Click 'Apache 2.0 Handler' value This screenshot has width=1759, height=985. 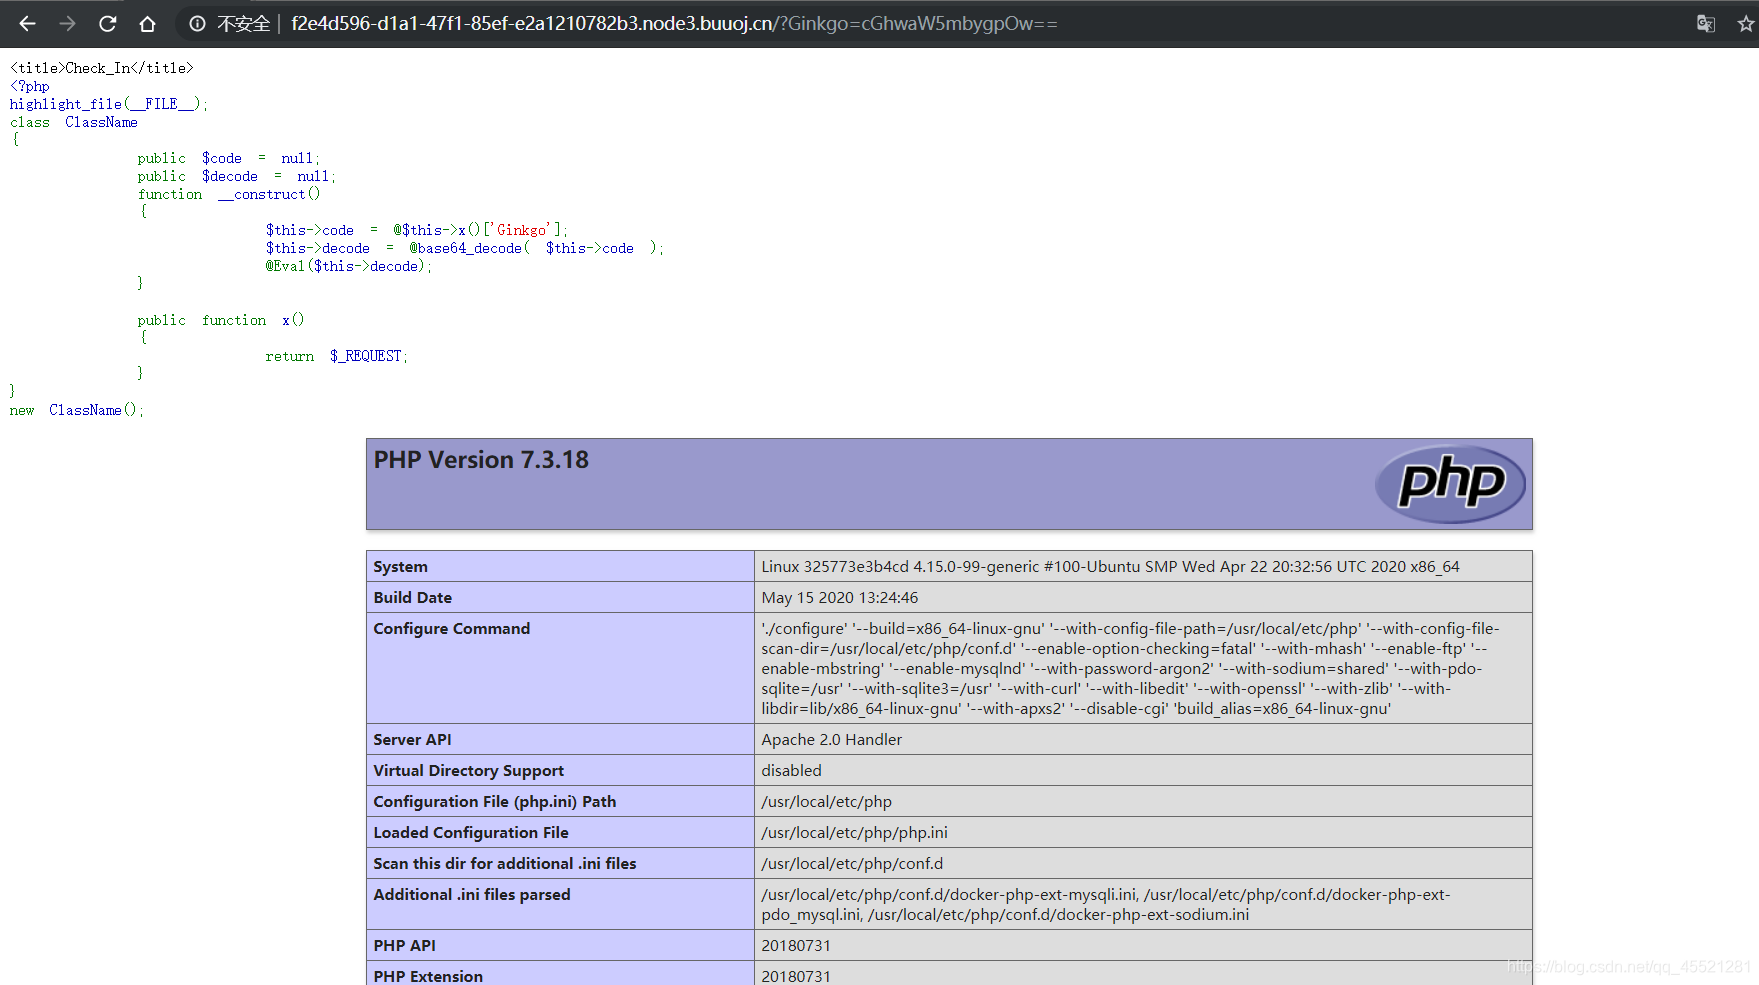[831, 740]
